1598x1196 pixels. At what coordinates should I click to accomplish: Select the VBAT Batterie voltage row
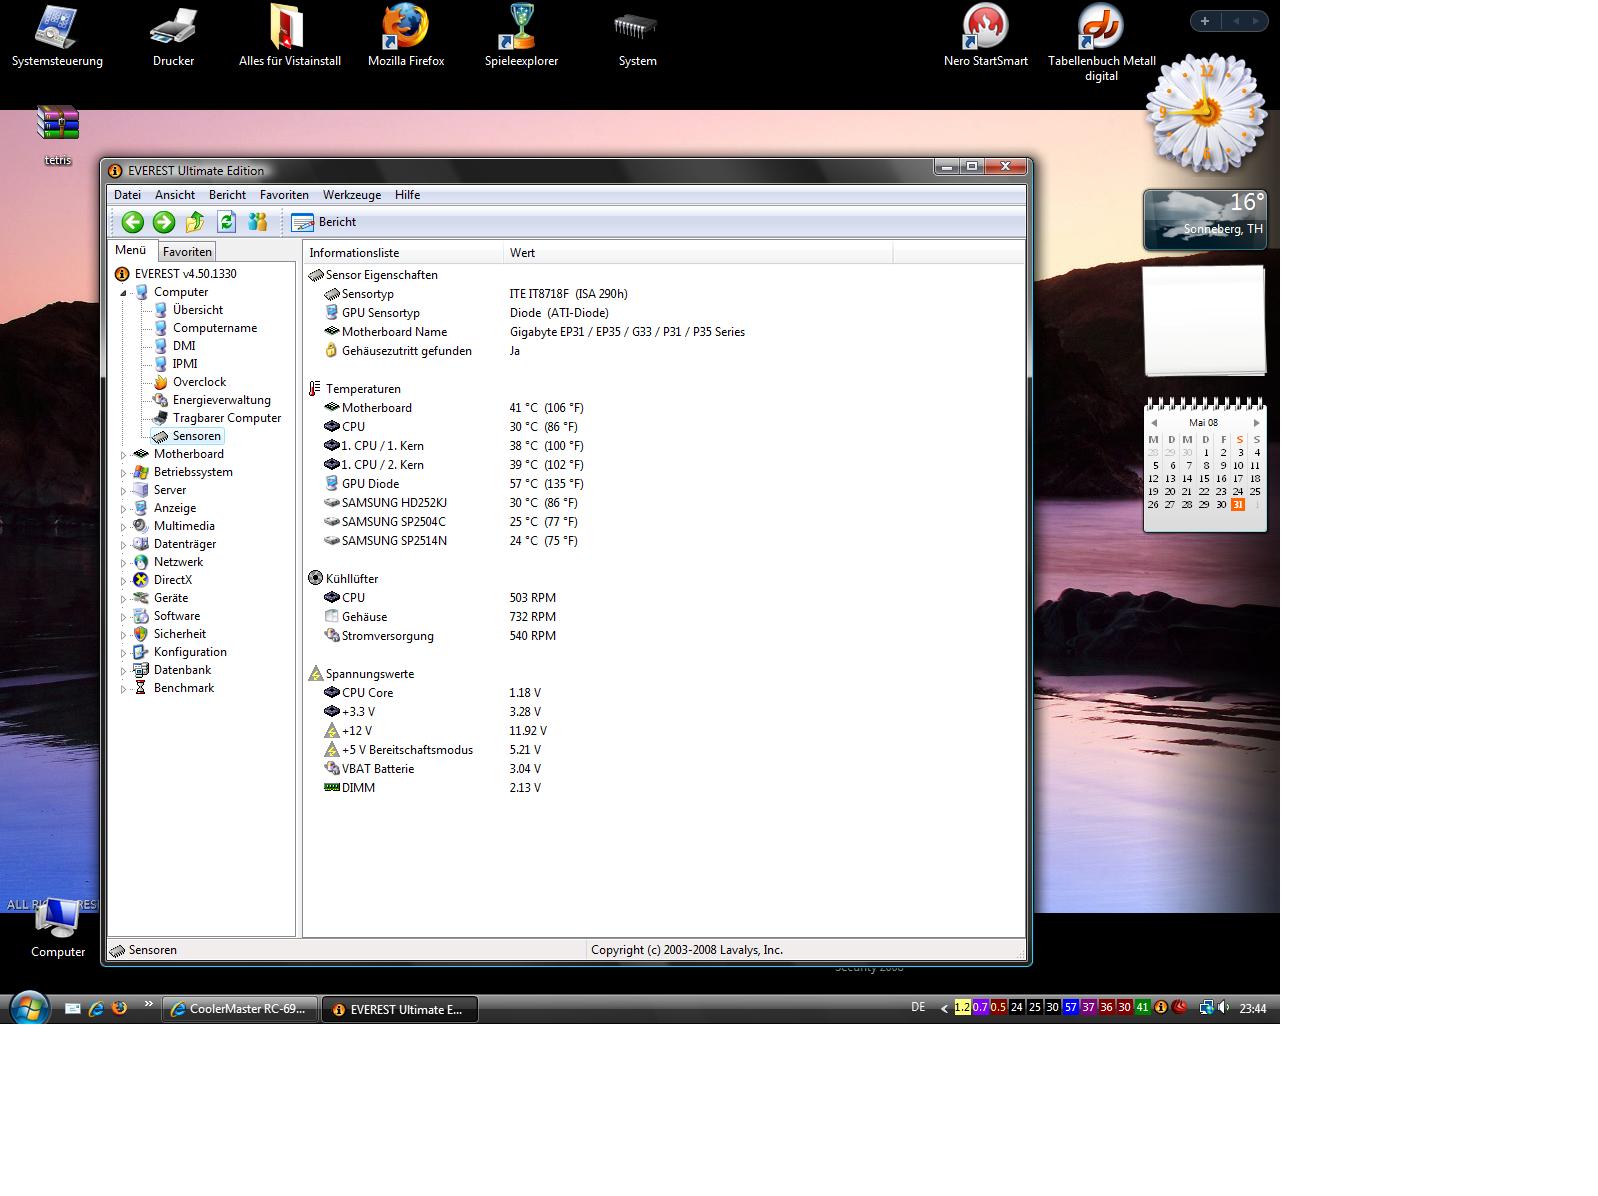[x=664, y=769]
